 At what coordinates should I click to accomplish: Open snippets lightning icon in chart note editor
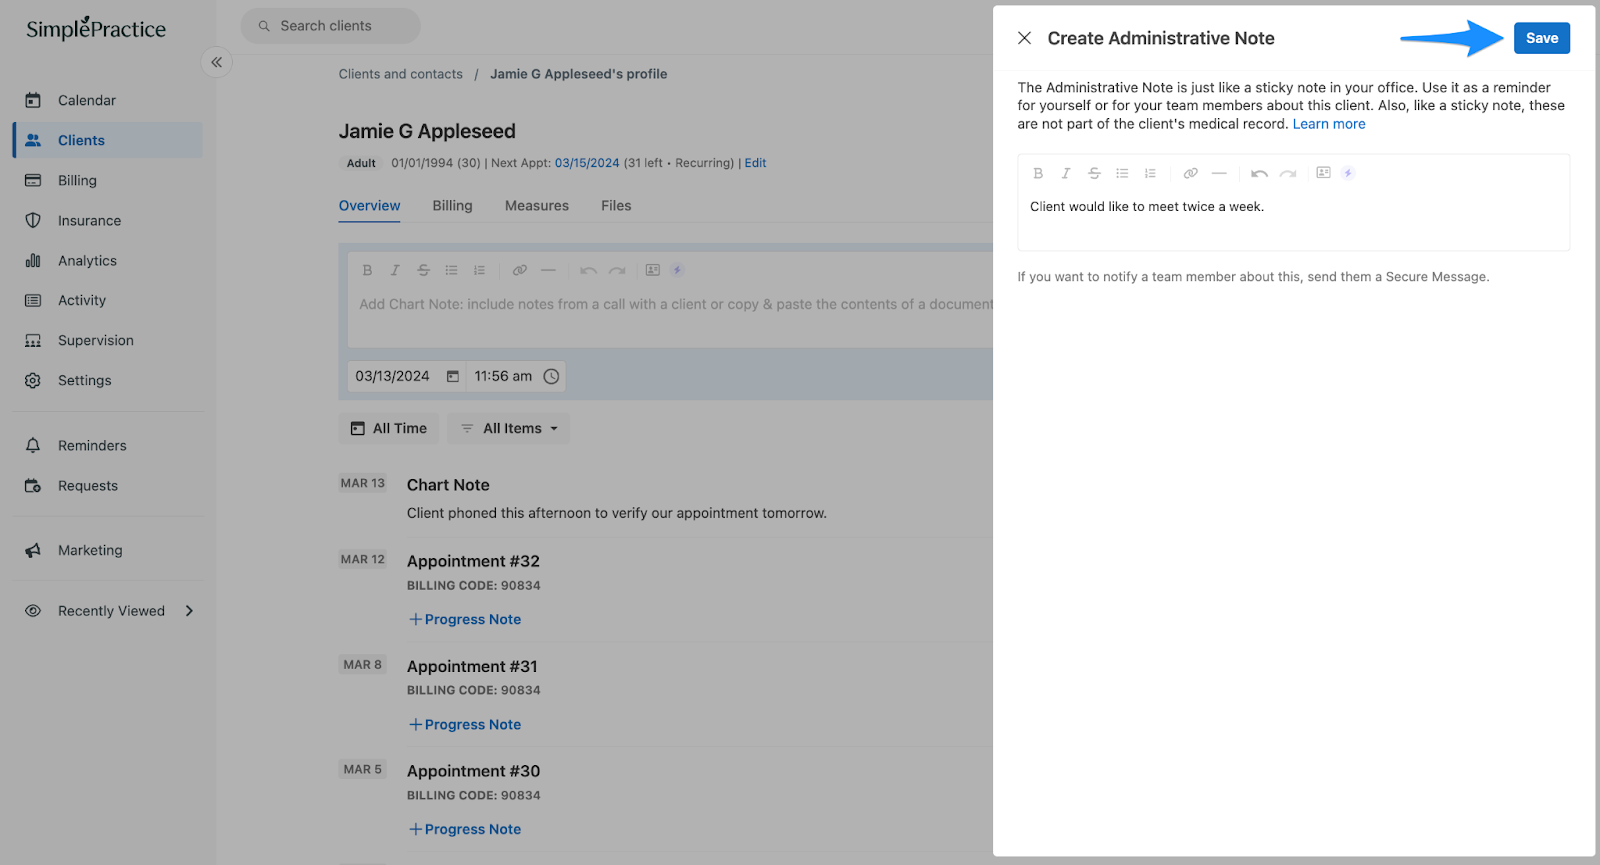tap(677, 270)
